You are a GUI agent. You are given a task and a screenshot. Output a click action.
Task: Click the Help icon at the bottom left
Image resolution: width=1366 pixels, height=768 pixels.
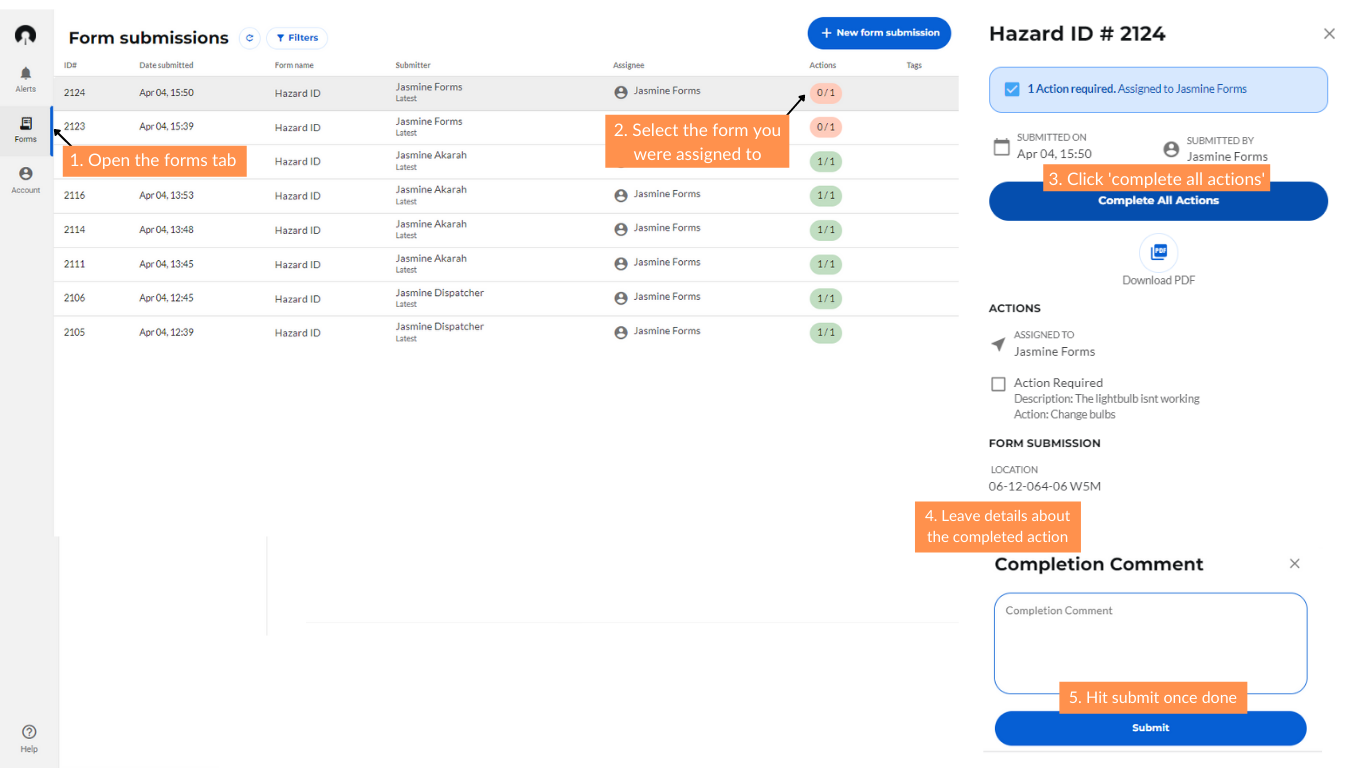[28, 732]
